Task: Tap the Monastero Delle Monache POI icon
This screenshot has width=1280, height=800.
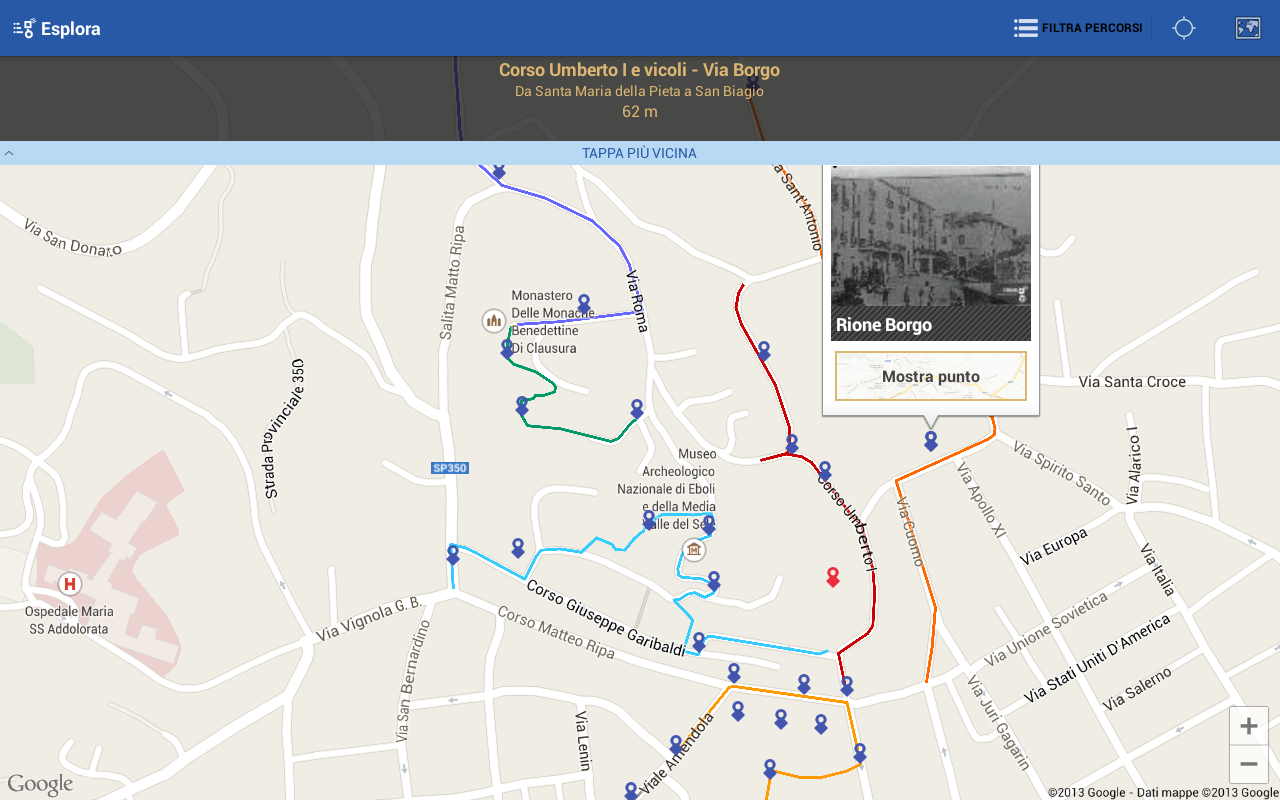Action: coord(493,320)
